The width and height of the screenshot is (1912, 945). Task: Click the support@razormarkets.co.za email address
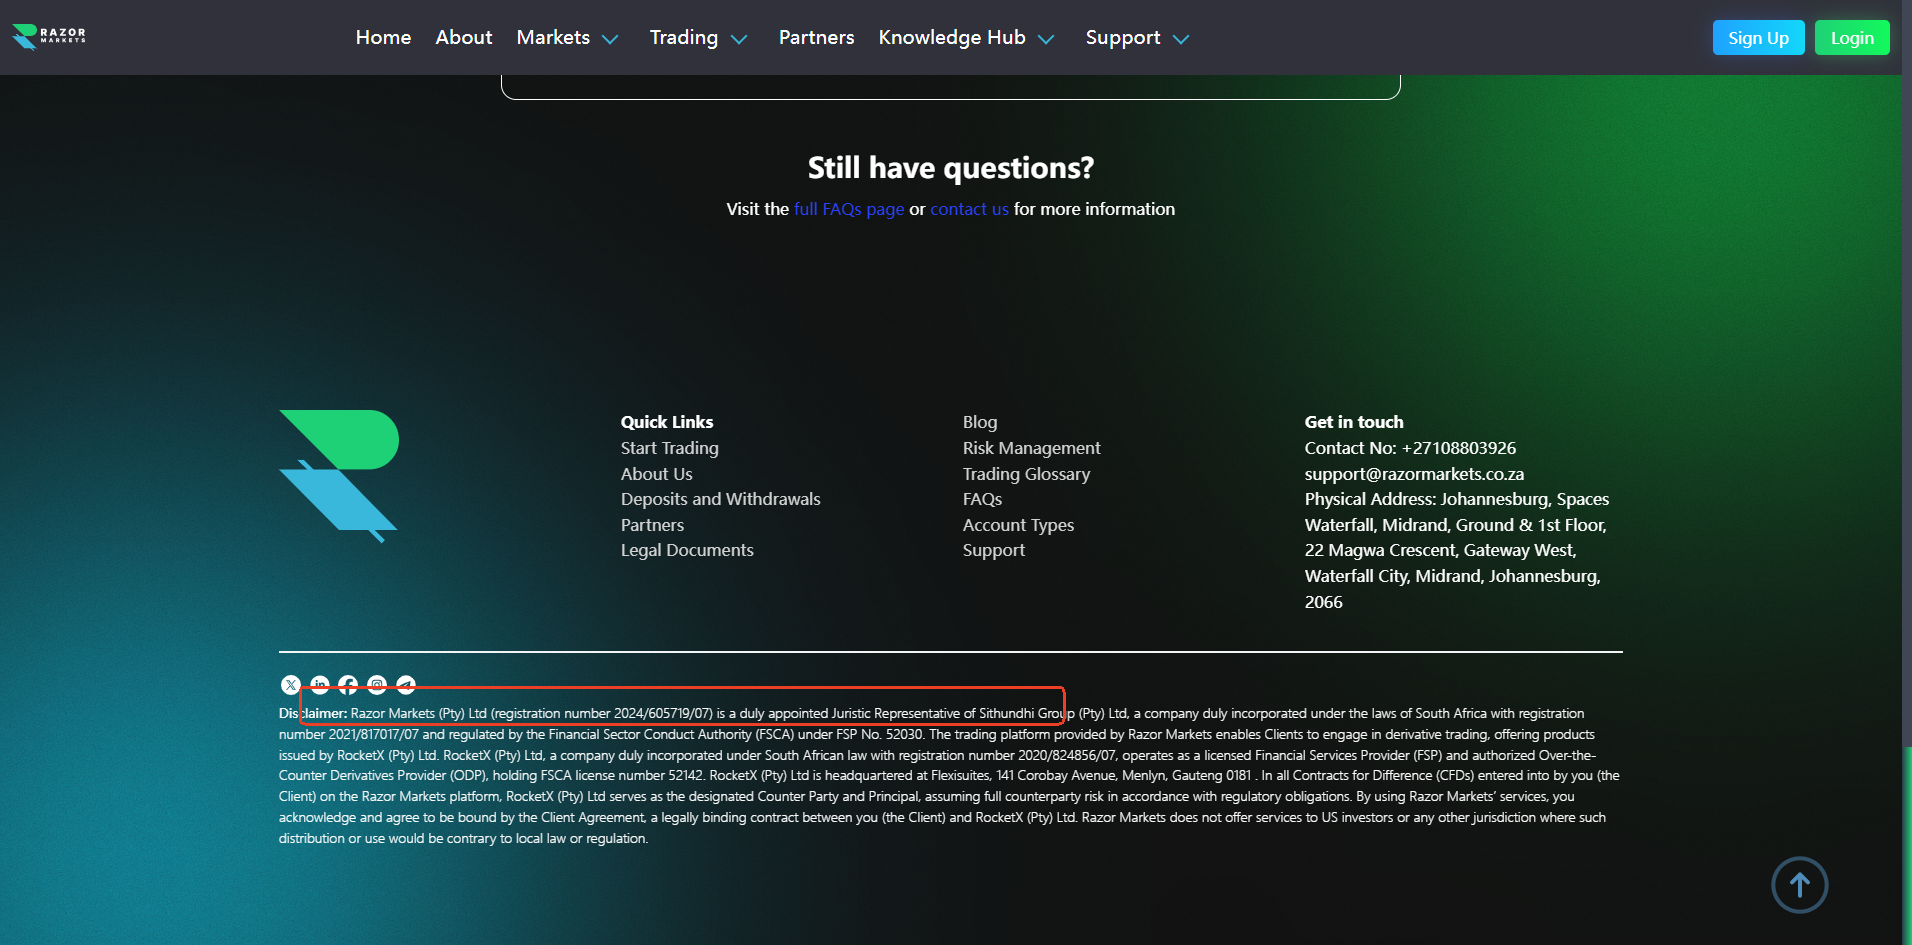(x=1414, y=474)
